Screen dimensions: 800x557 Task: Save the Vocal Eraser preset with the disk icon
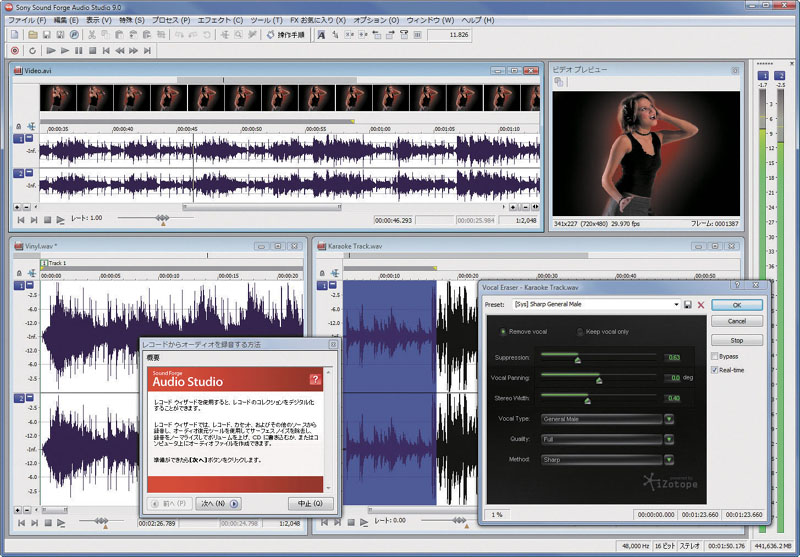coord(688,304)
